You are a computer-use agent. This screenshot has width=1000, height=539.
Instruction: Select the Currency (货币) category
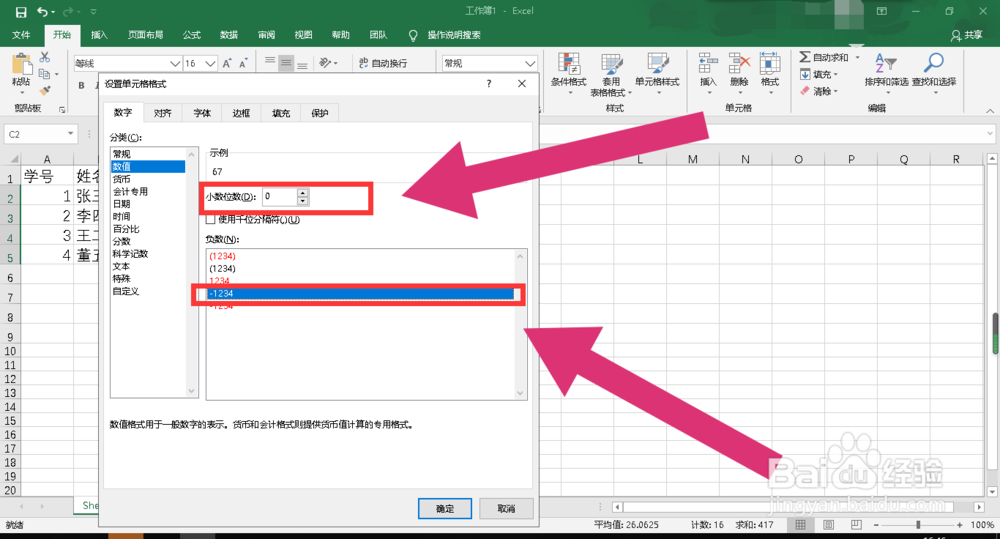point(148,179)
